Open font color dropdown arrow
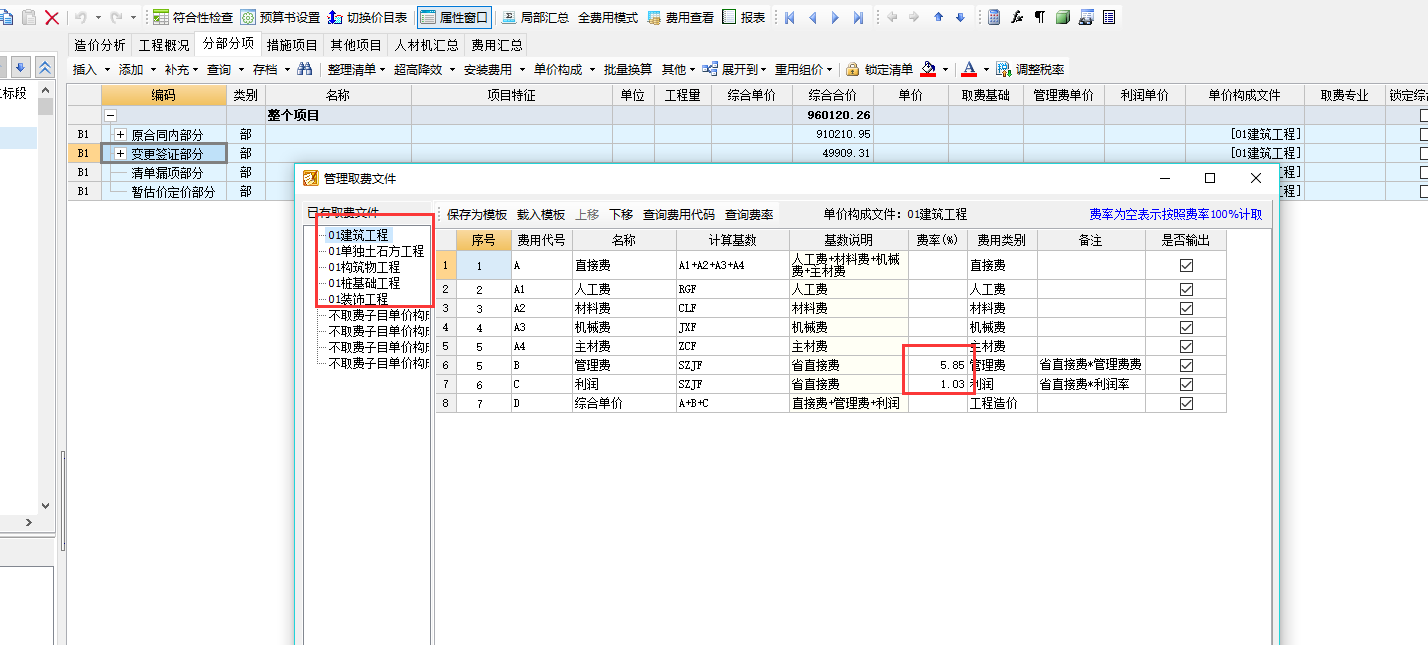The image size is (1428, 645). (x=986, y=69)
